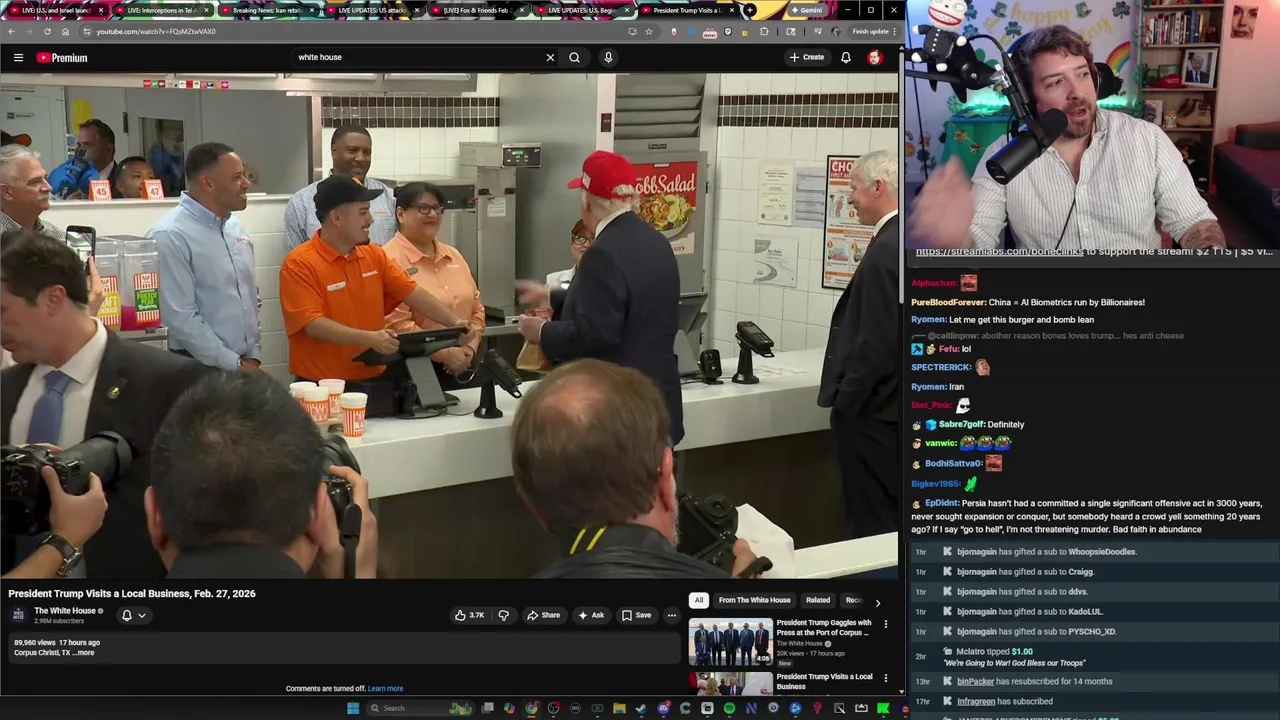Open the Windows Start menu

(352, 708)
